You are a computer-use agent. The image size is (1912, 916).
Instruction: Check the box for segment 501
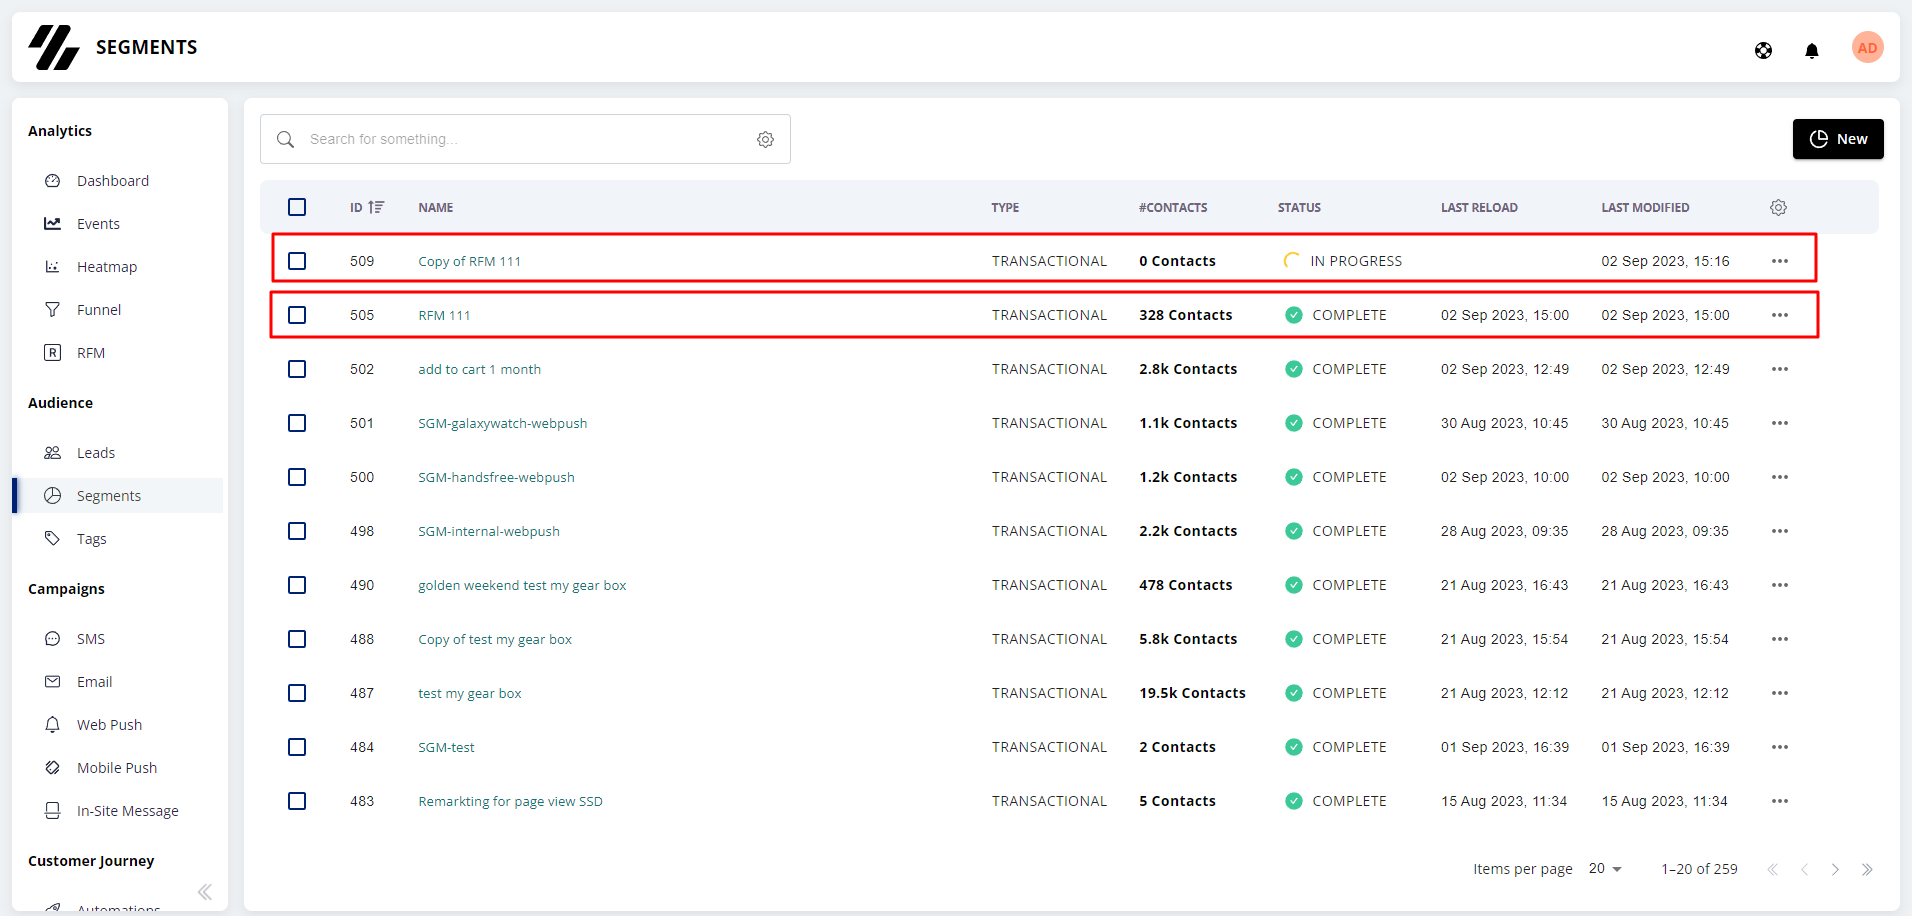point(297,423)
